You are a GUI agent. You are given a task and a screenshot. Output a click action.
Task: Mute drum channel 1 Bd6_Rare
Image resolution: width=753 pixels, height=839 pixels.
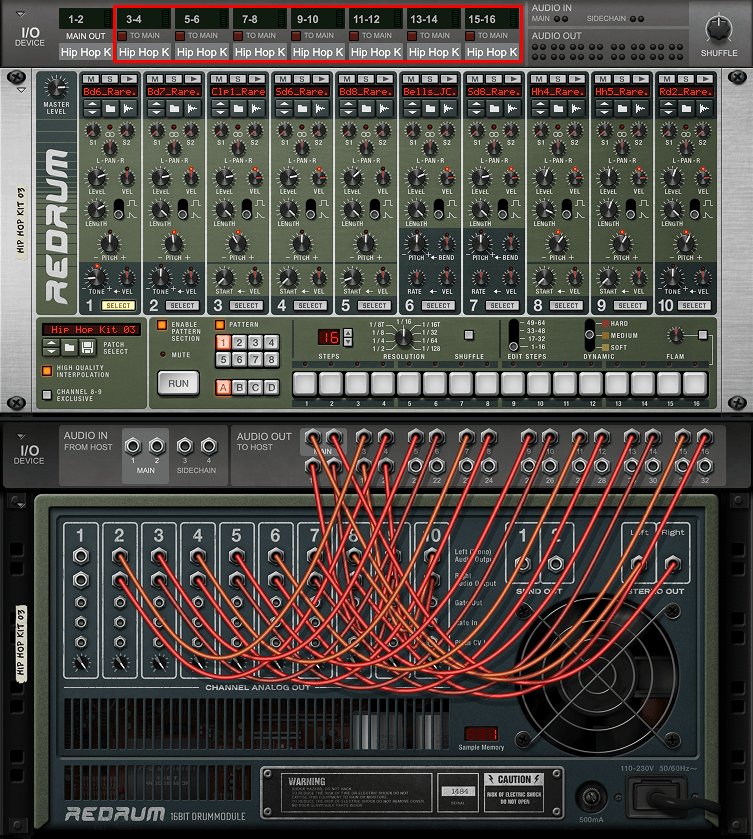pyautogui.click(x=92, y=79)
